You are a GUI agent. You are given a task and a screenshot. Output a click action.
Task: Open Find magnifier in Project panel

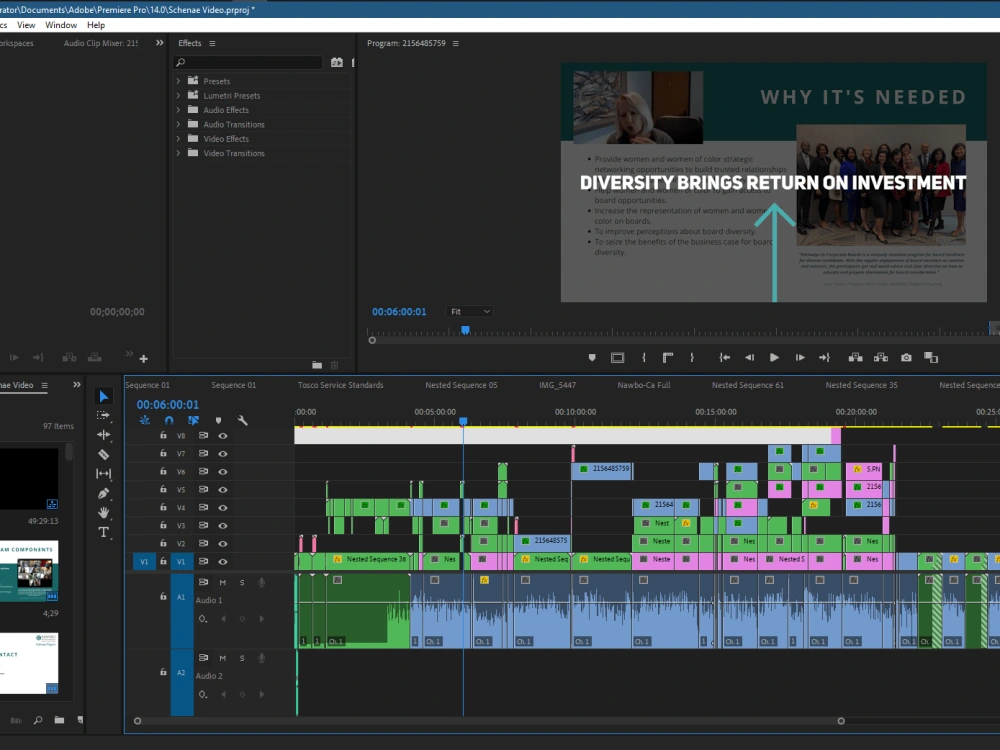click(38, 720)
